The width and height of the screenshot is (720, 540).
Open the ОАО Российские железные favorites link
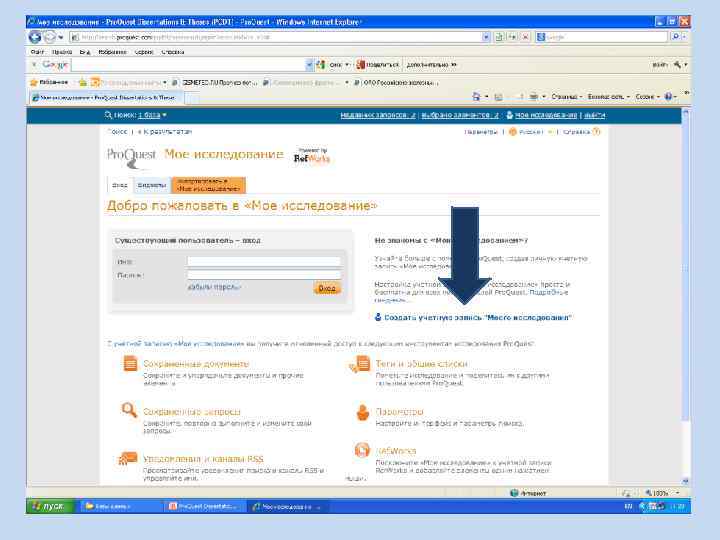[396, 83]
